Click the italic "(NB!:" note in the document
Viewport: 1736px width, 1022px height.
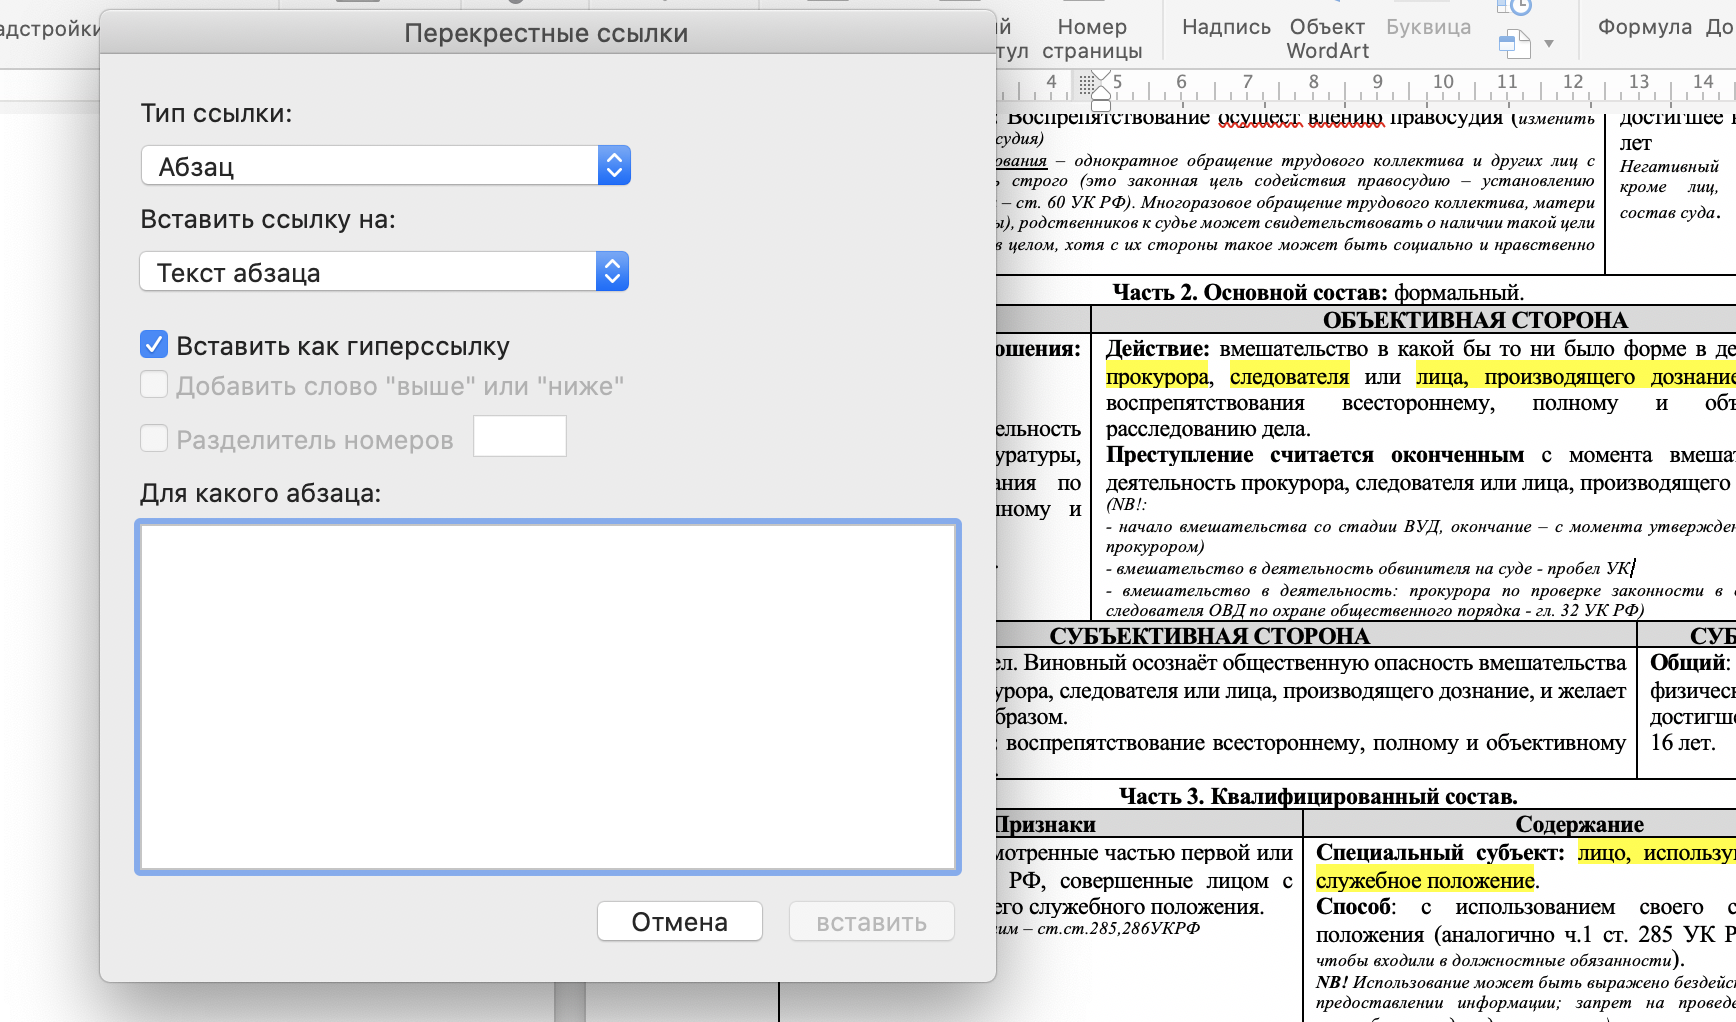click(1126, 505)
